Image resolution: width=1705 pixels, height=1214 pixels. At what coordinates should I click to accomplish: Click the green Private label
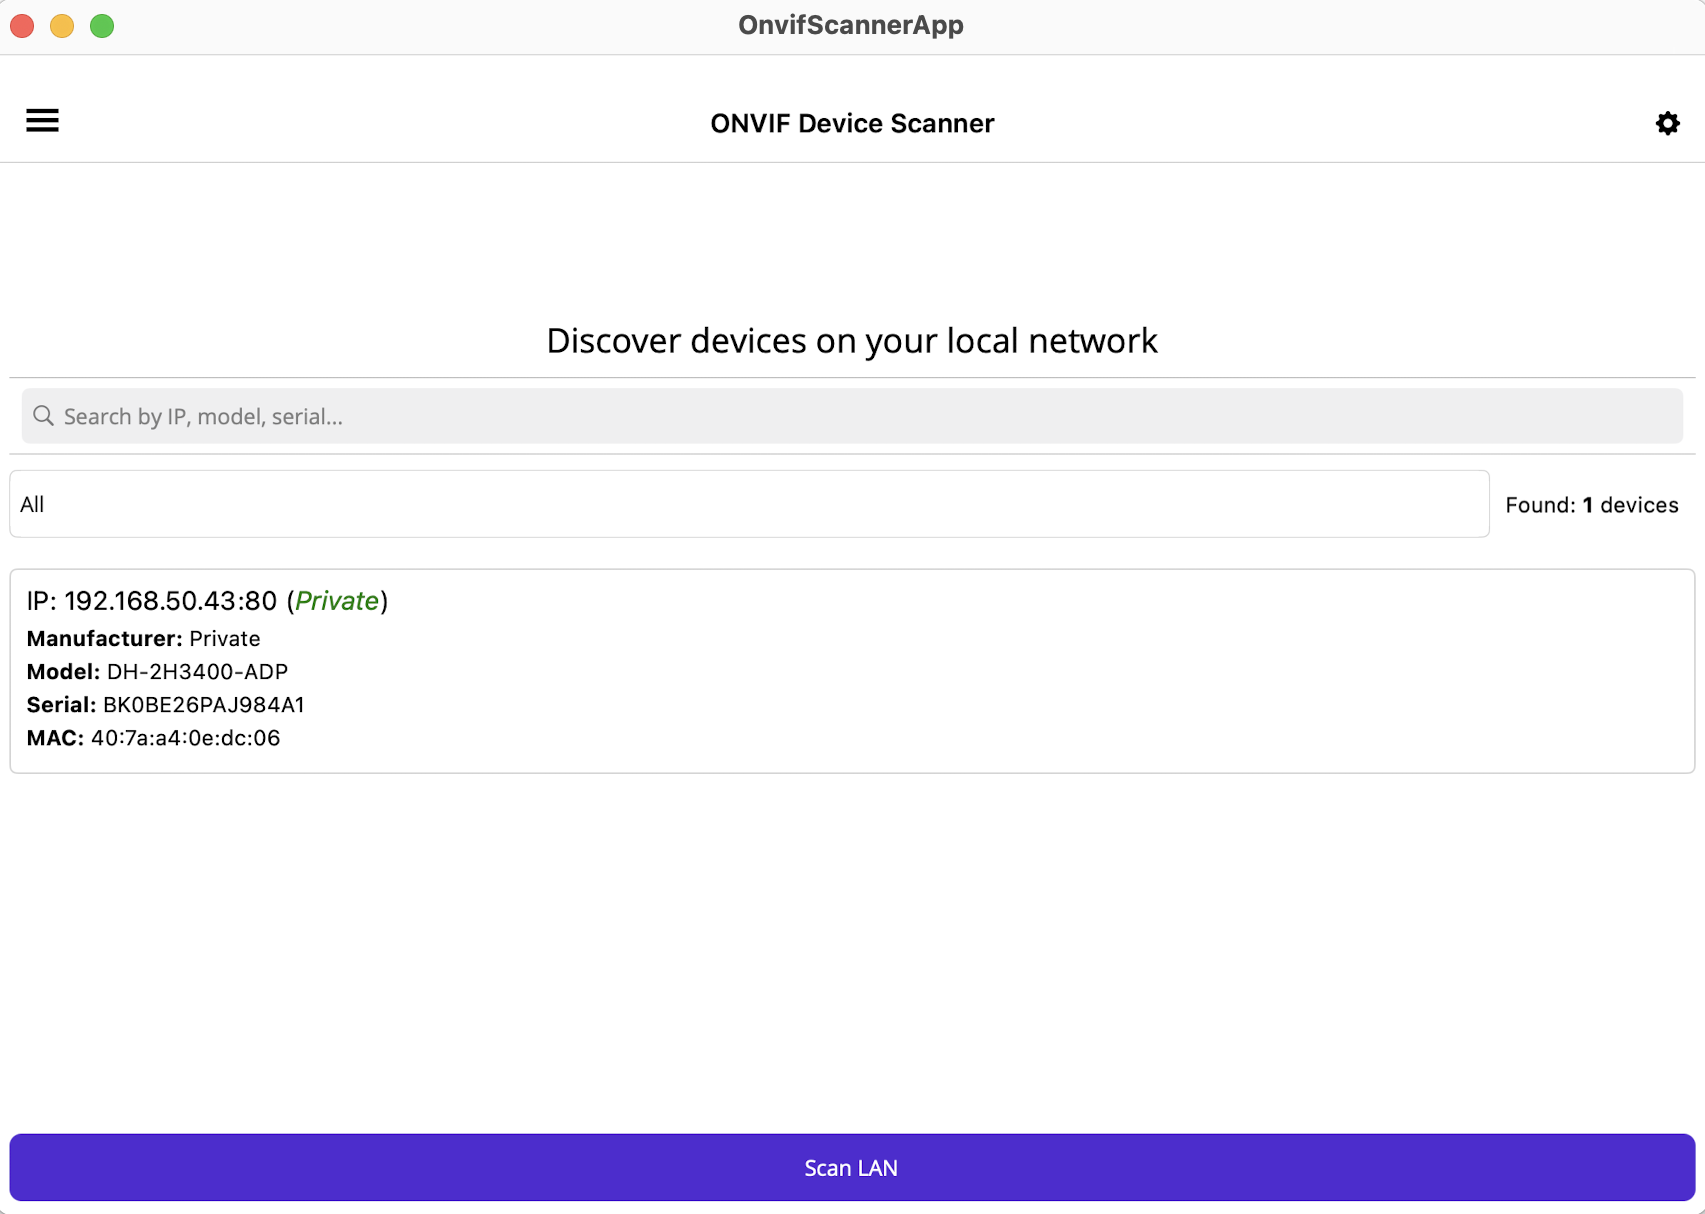pos(337,601)
